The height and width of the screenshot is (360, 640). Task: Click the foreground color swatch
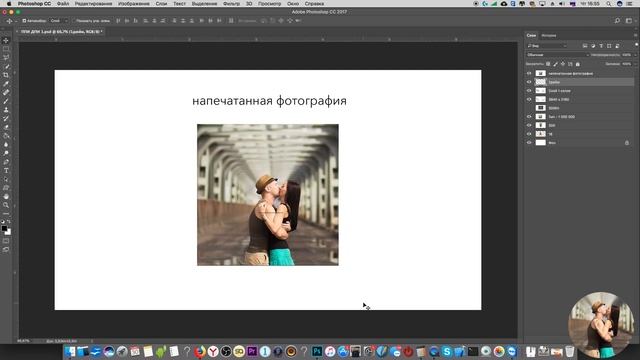(x=4, y=229)
